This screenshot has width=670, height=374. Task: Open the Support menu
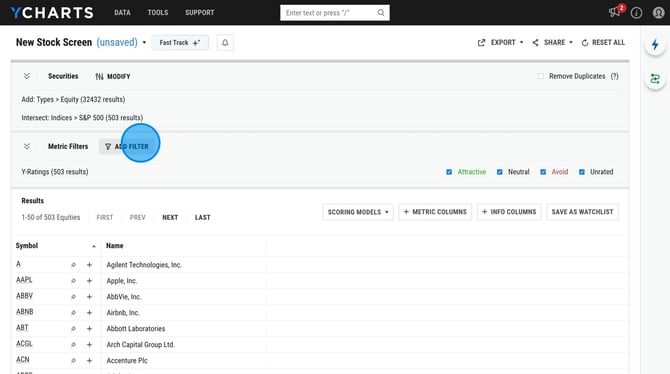pos(200,12)
